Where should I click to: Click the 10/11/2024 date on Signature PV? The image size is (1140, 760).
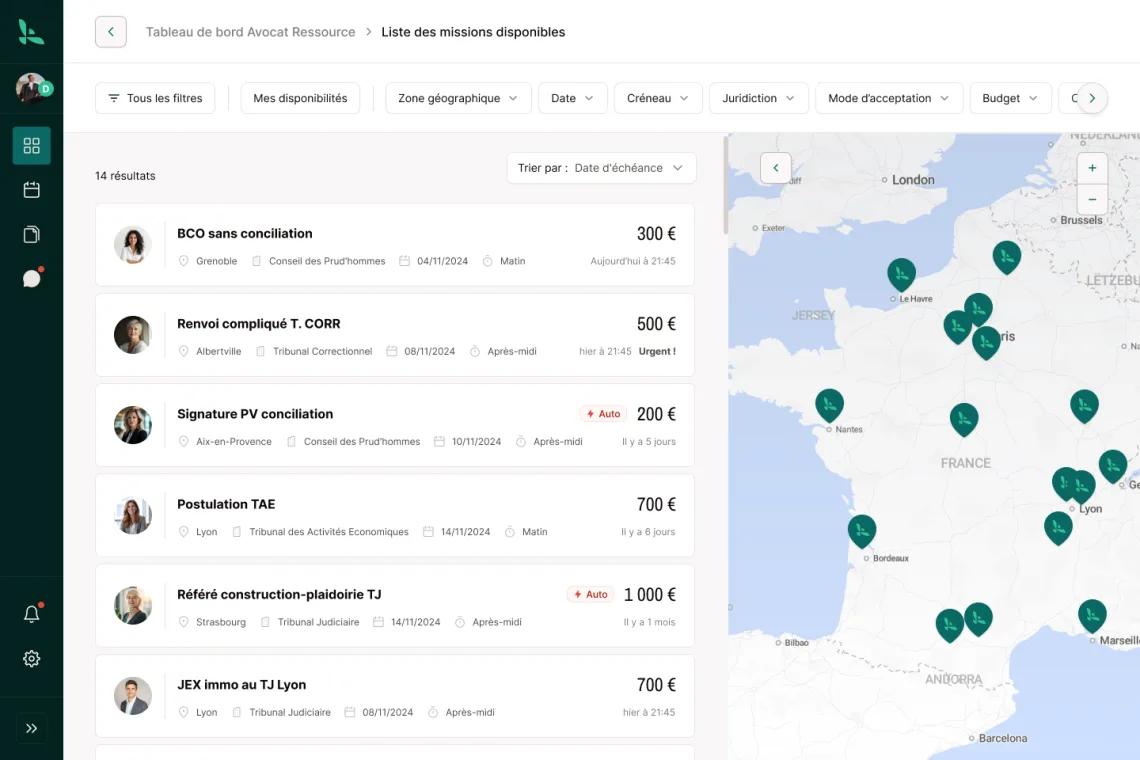pyautogui.click(x=476, y=441)
